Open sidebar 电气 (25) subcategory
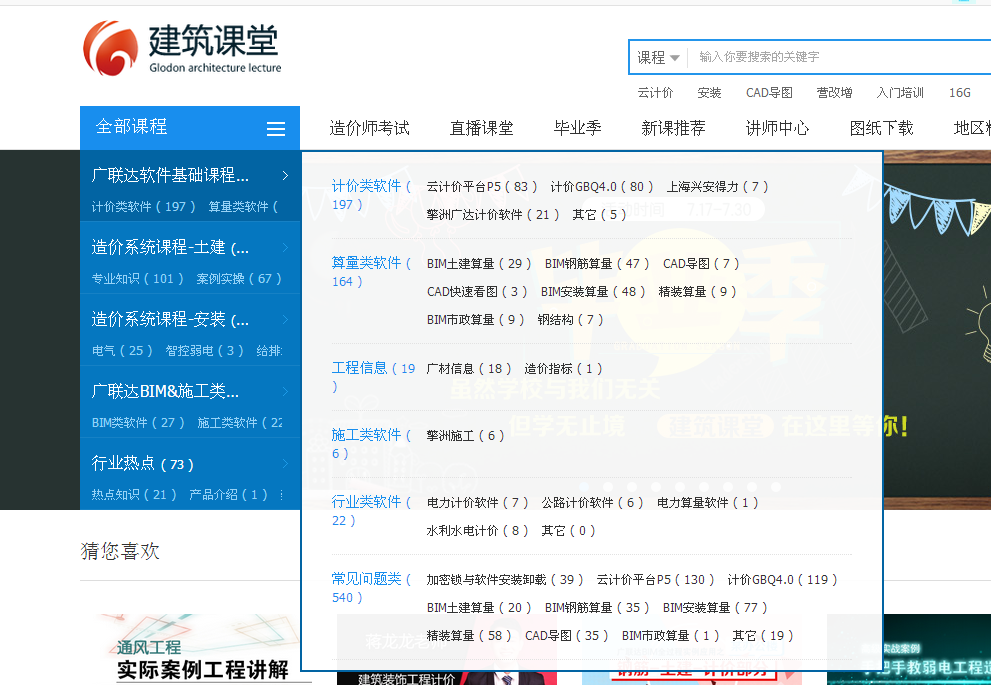The height and width of the screenshot is (685, 991). click(122, 351)
